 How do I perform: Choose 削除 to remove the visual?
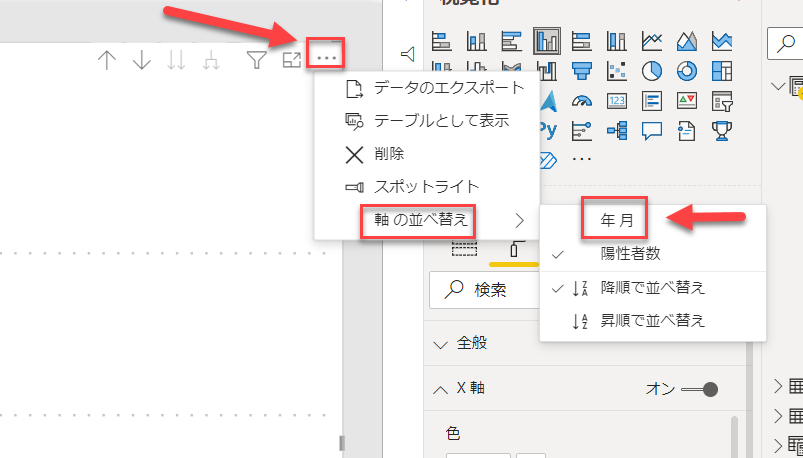coord(427,154)
